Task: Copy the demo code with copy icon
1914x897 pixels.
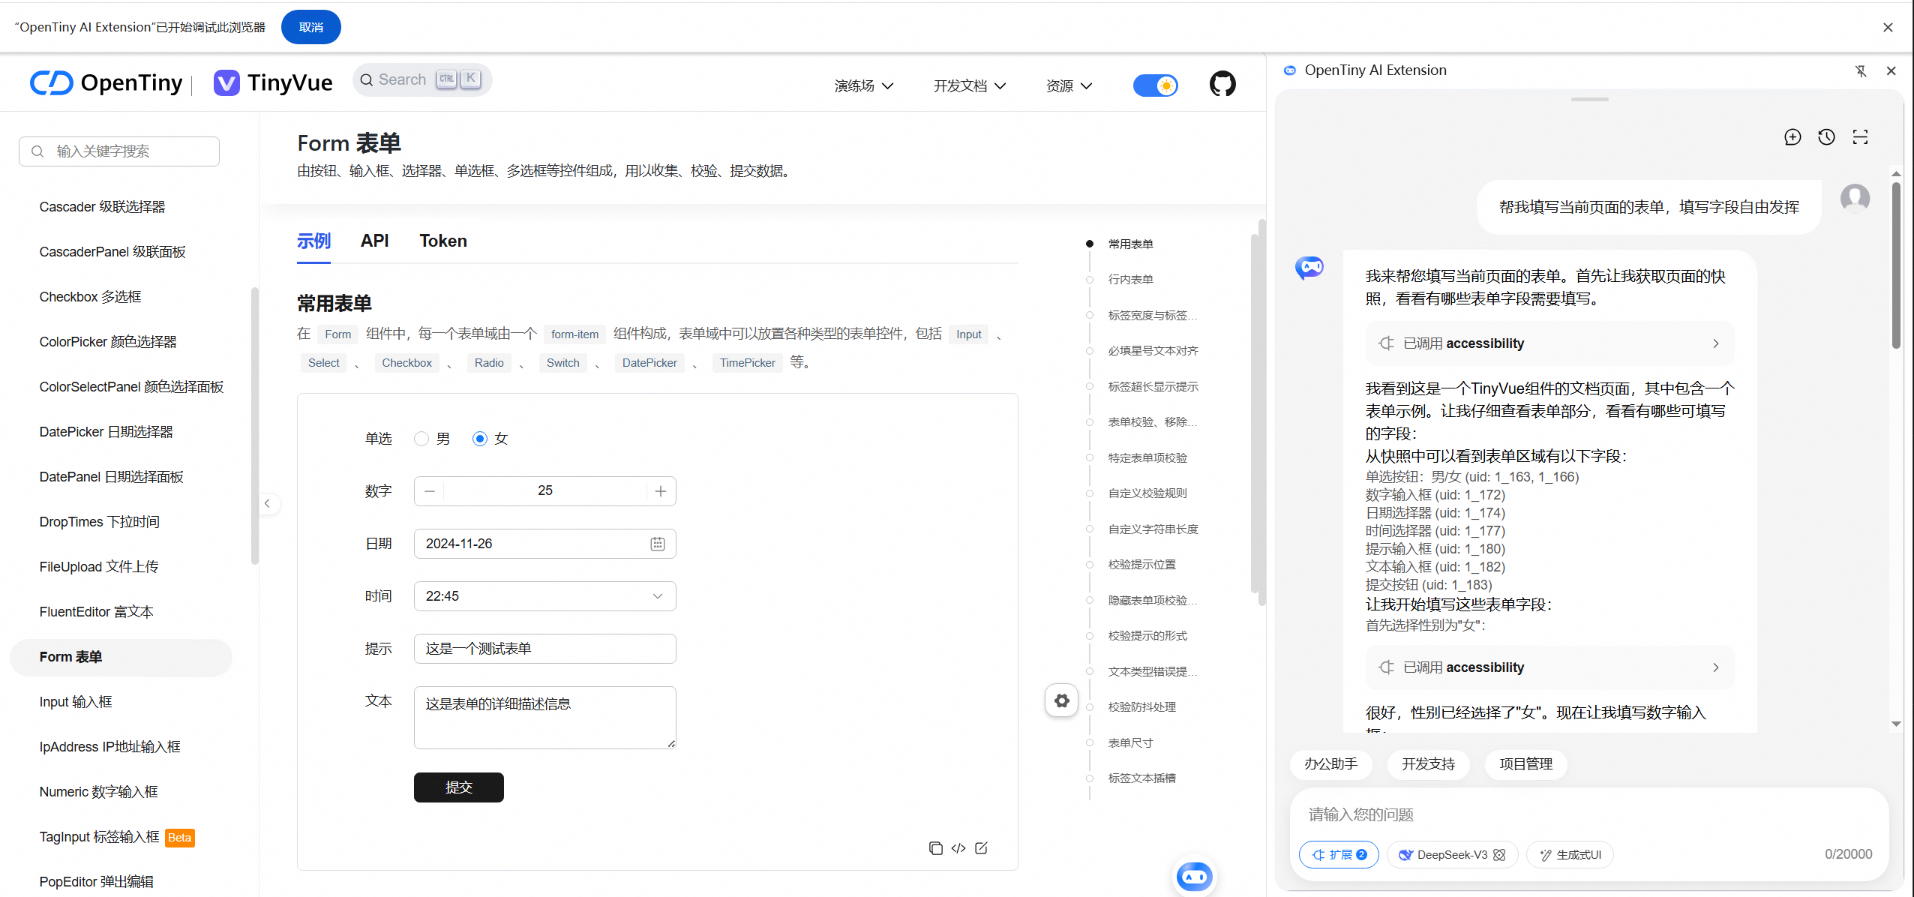Action: (x=935, y=848)
